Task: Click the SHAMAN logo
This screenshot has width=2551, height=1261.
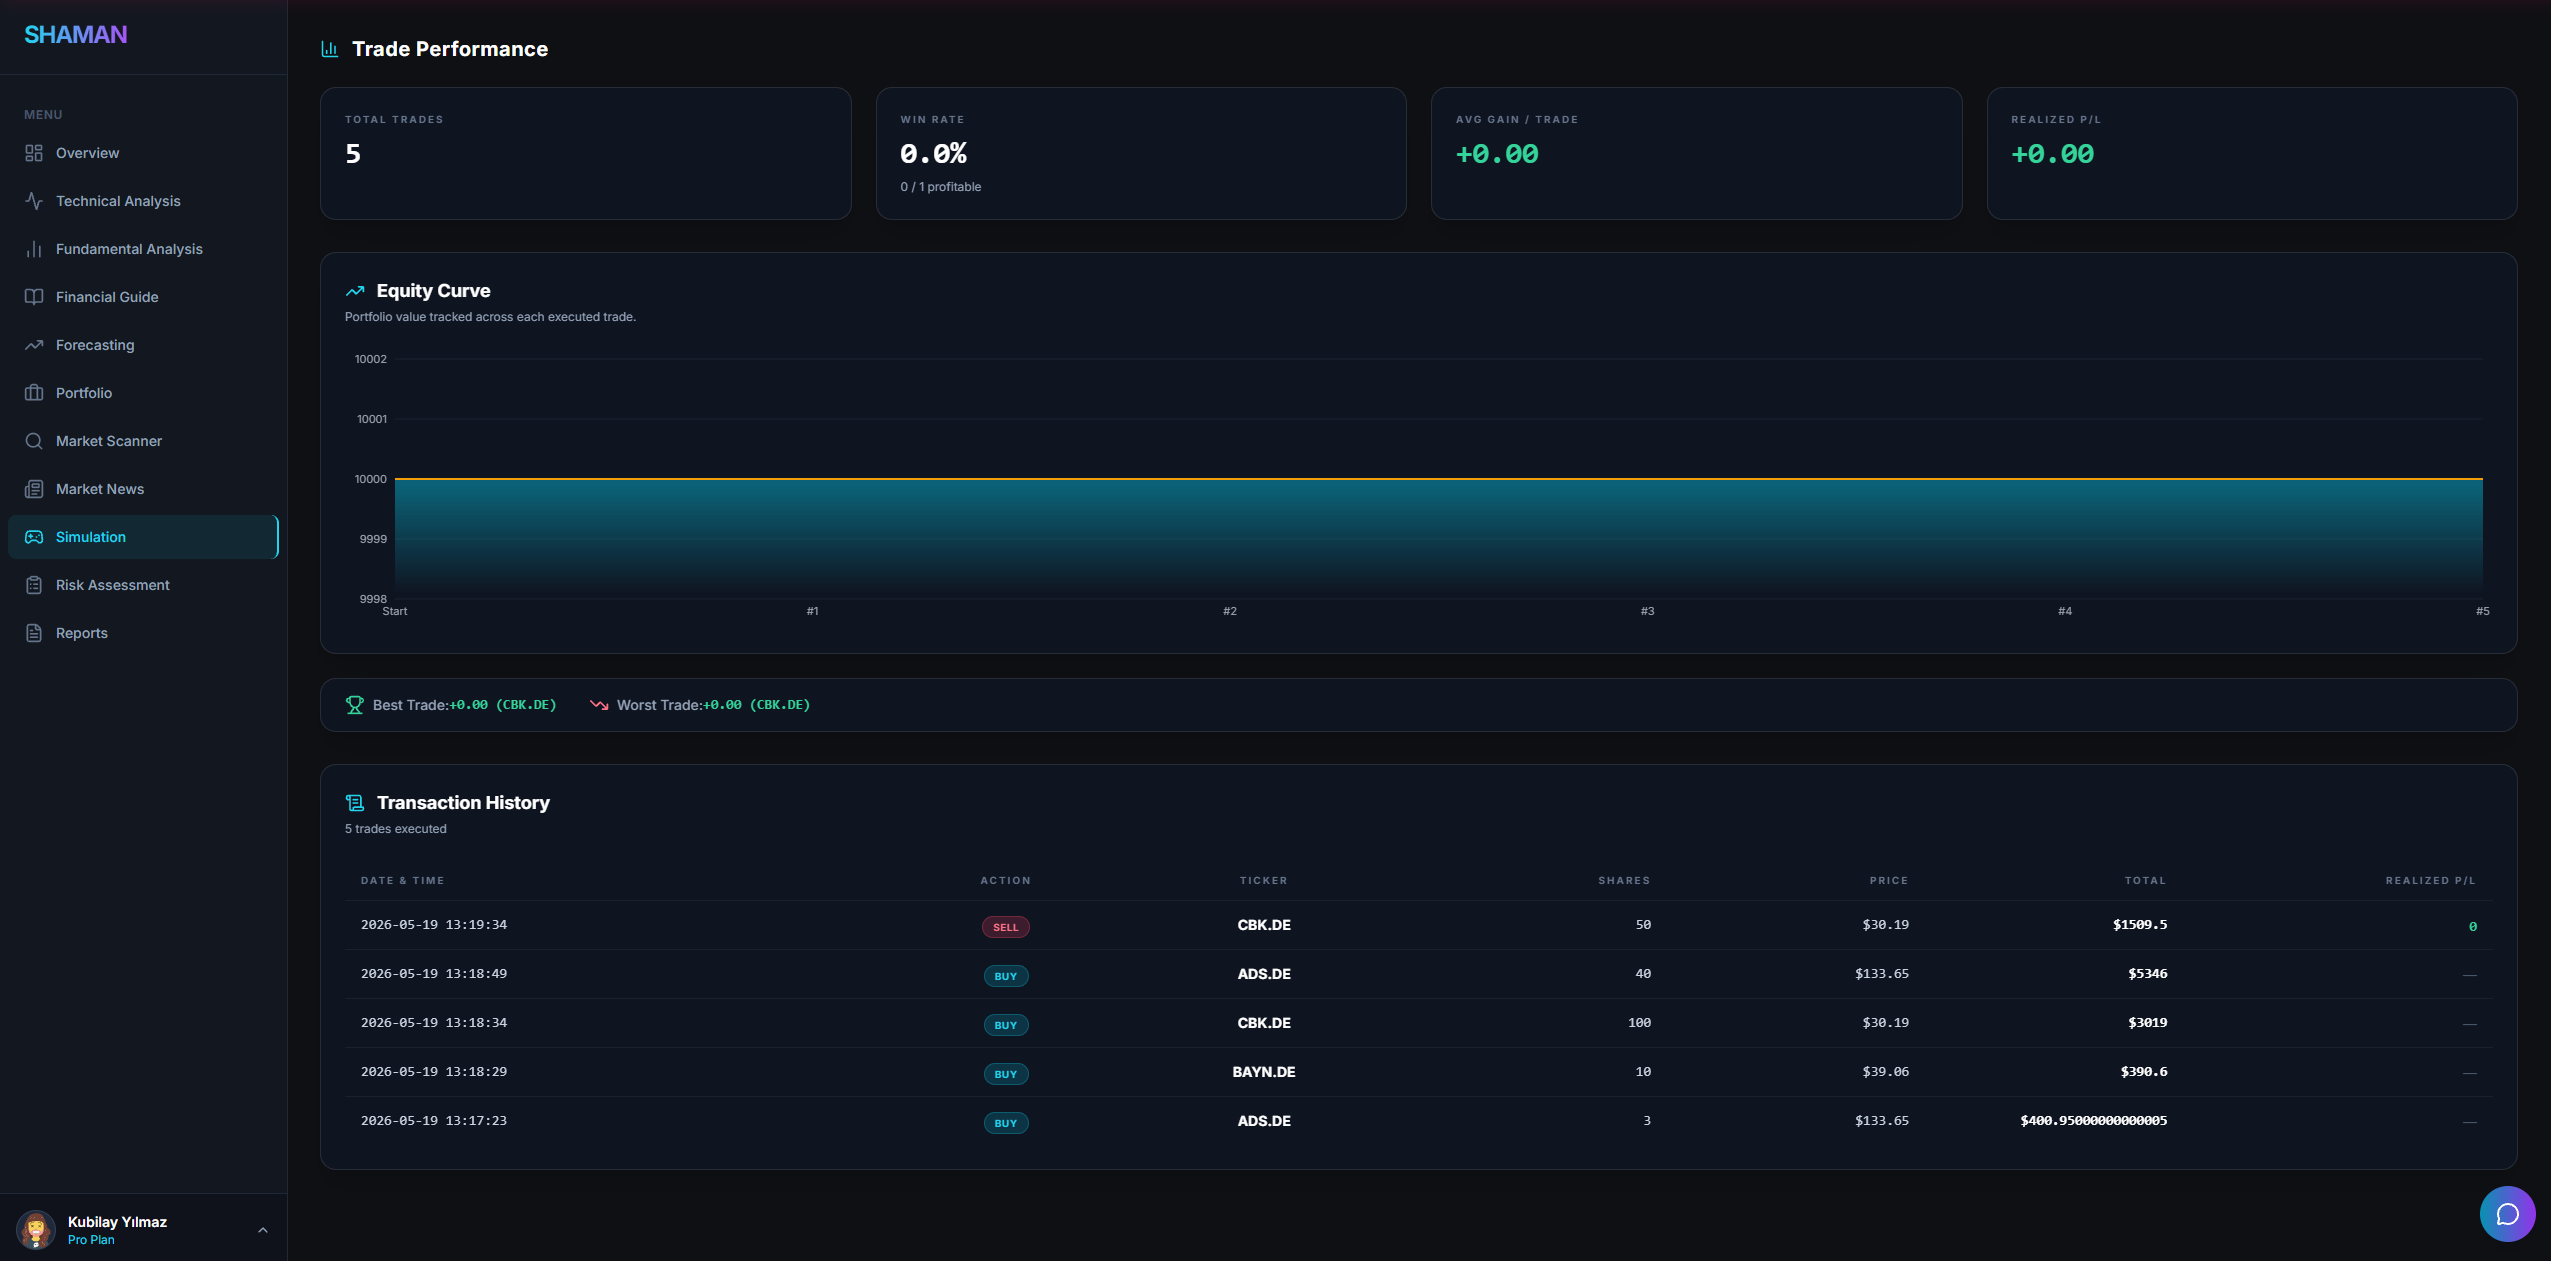Action: pos(76,35)
